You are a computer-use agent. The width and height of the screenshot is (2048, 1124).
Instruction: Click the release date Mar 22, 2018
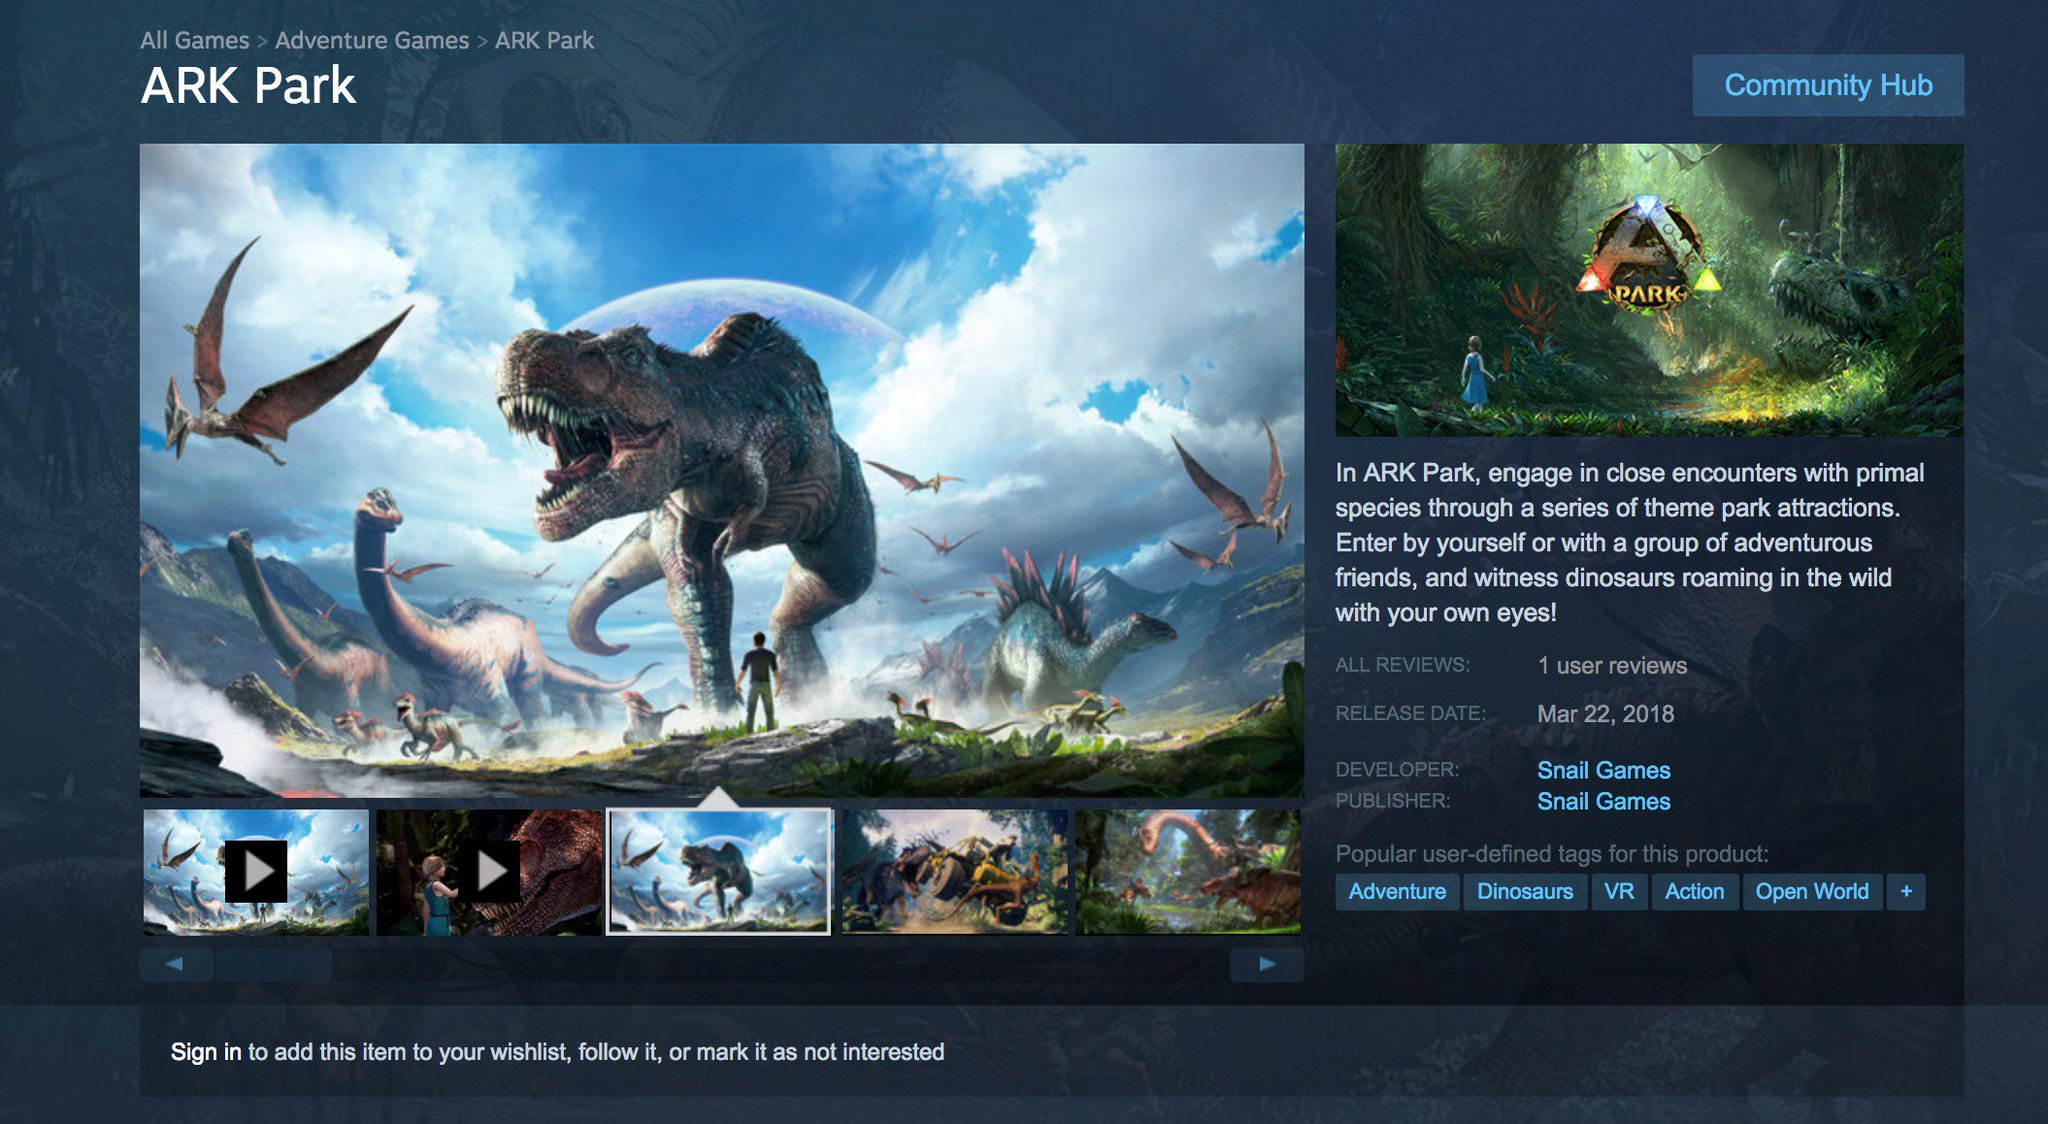pos(1605,714)
